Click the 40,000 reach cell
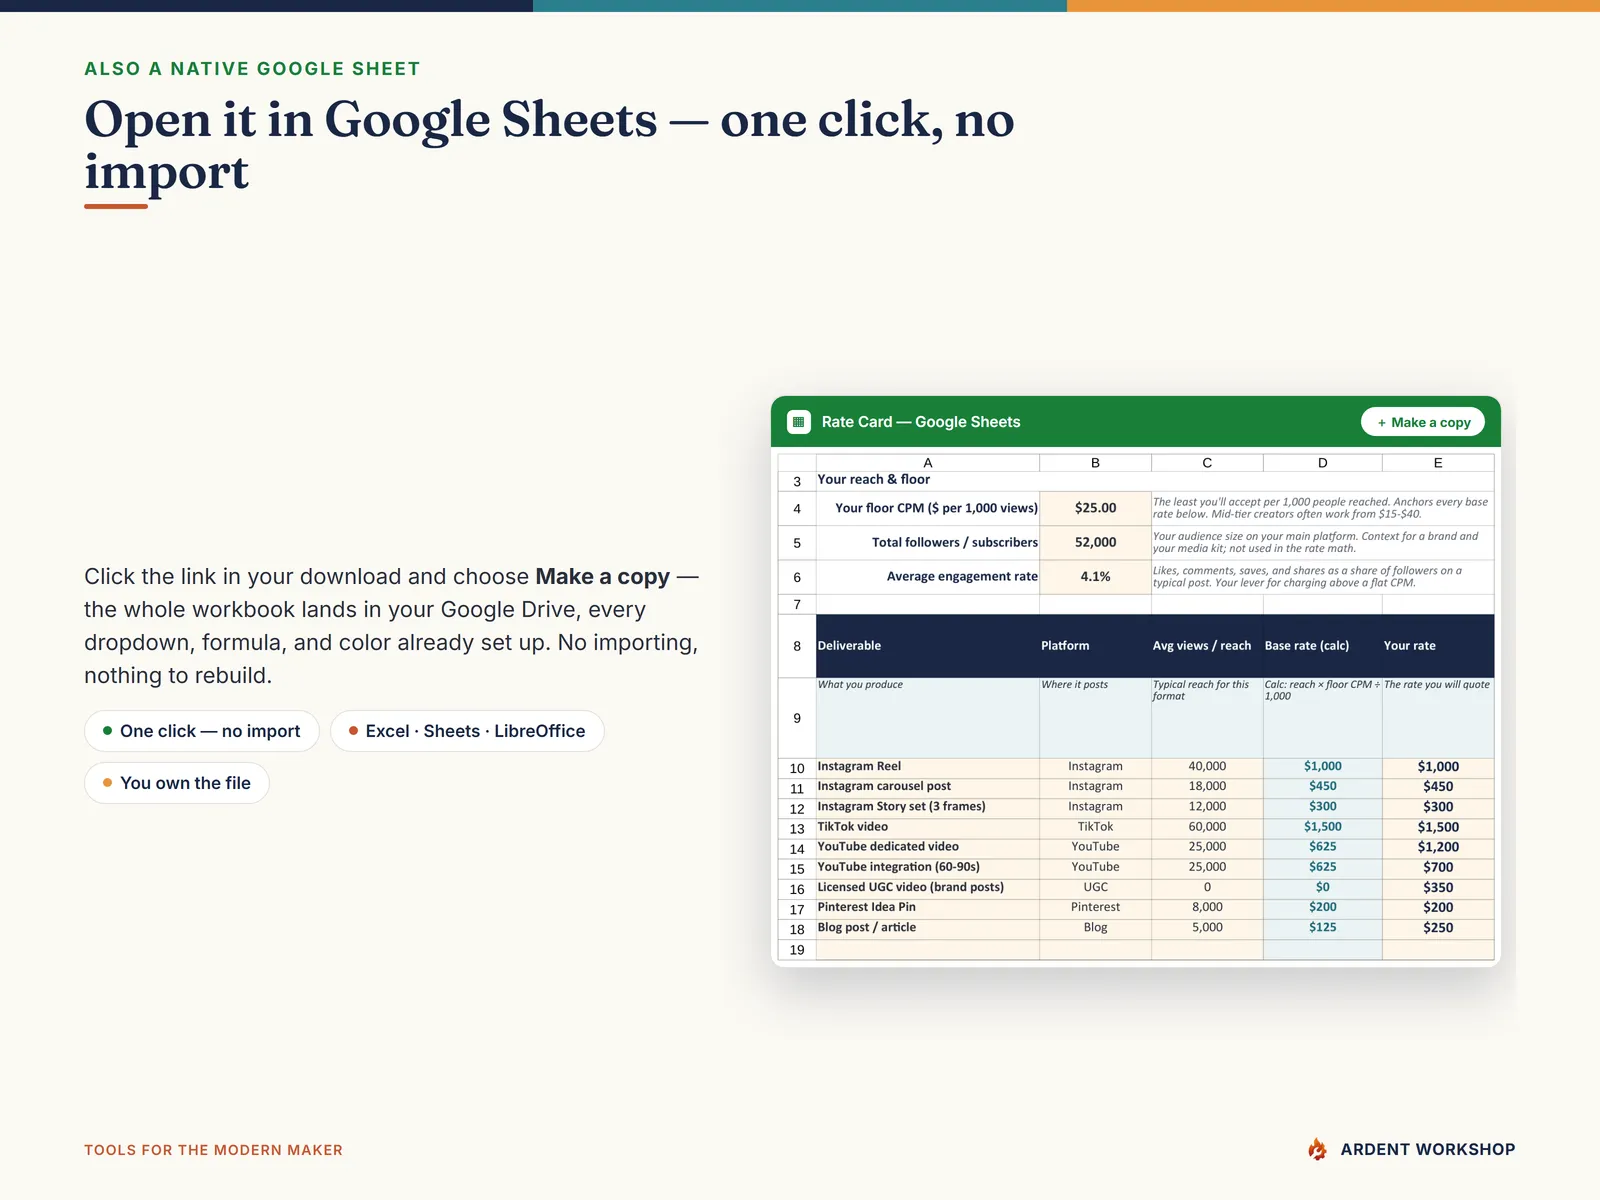This screenshot has width=1600, height=1200. tap(1207, 767)
